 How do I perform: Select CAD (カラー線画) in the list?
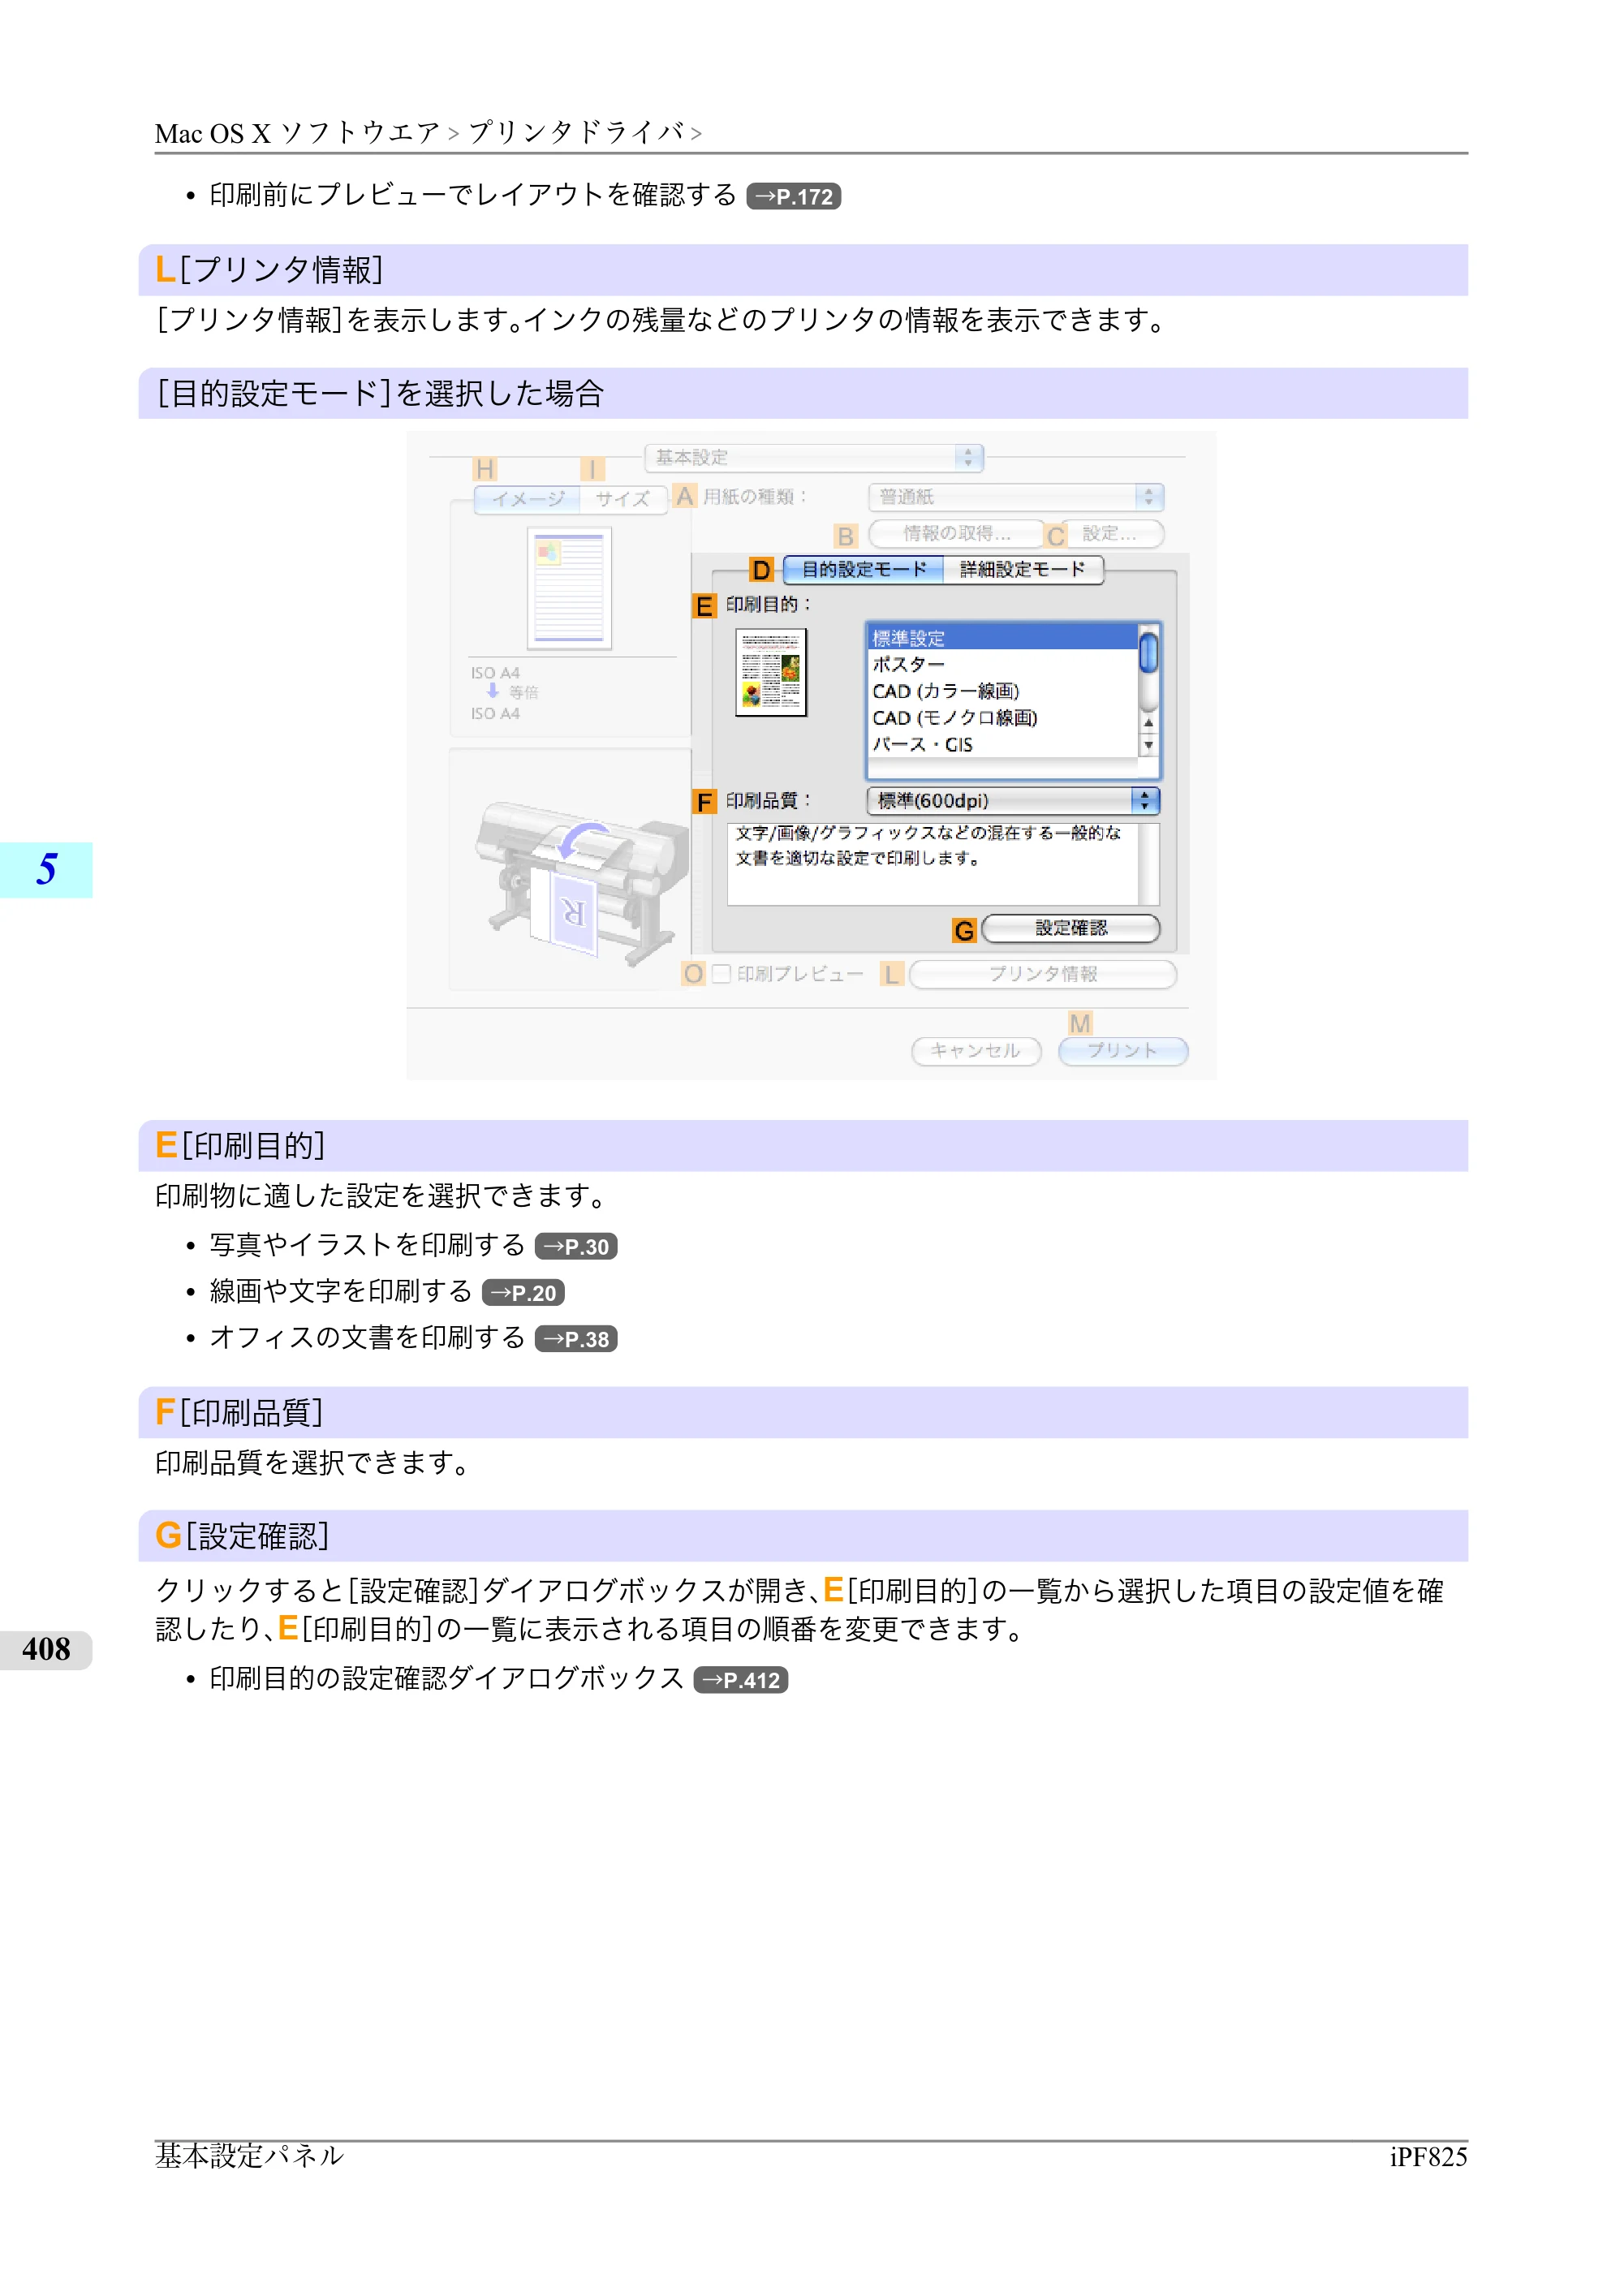[x=1003, y=691]
